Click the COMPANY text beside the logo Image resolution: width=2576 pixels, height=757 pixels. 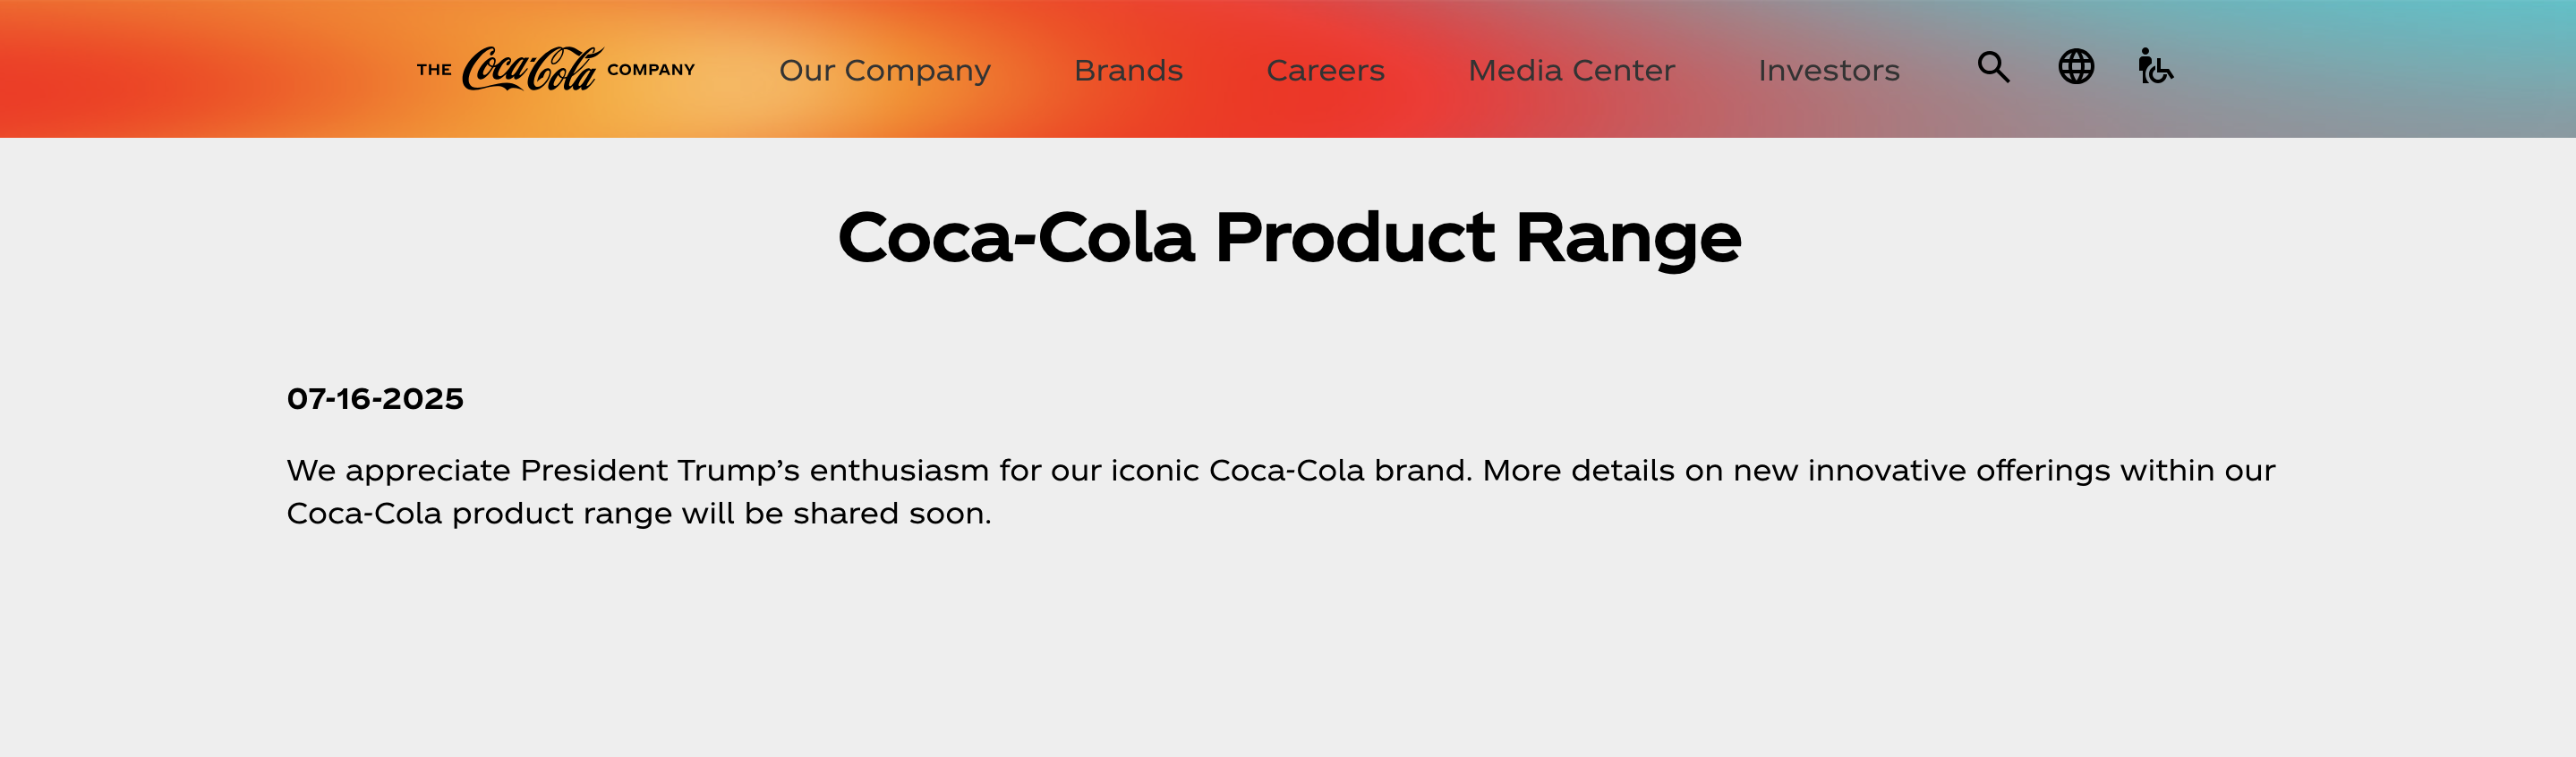651,70
